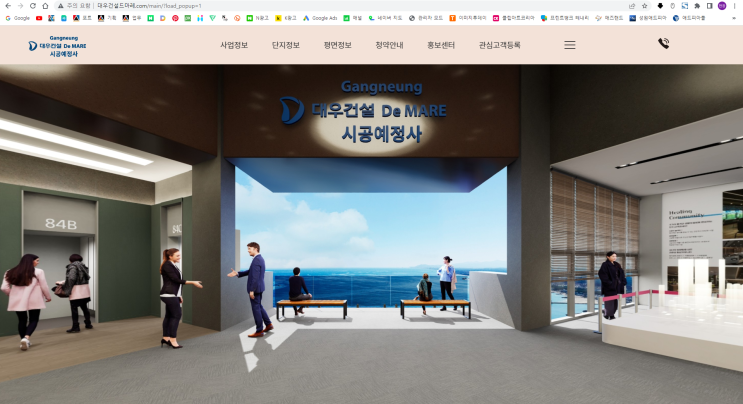Open the Extensions puzzle-piece menu
This screenshot has width=743, height=404.
[x=697, y=6]
